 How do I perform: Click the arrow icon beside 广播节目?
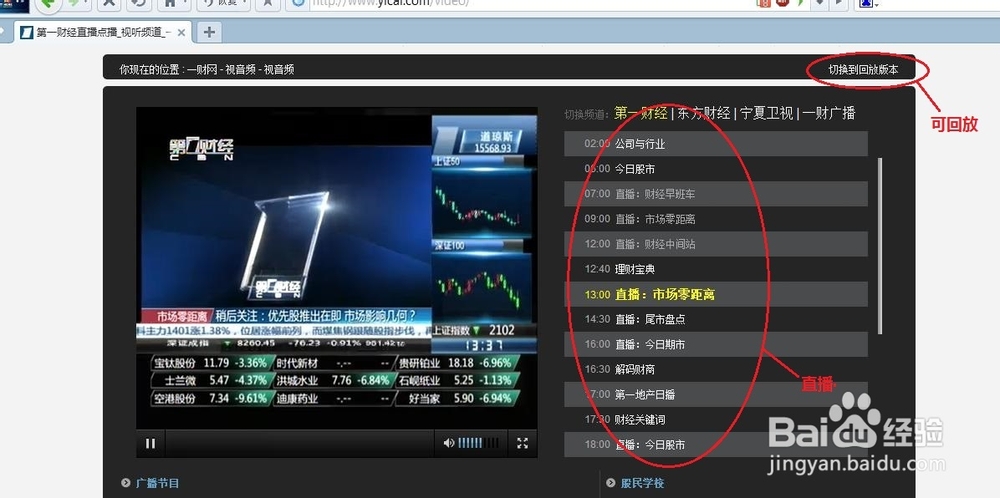tap(125, 483)
